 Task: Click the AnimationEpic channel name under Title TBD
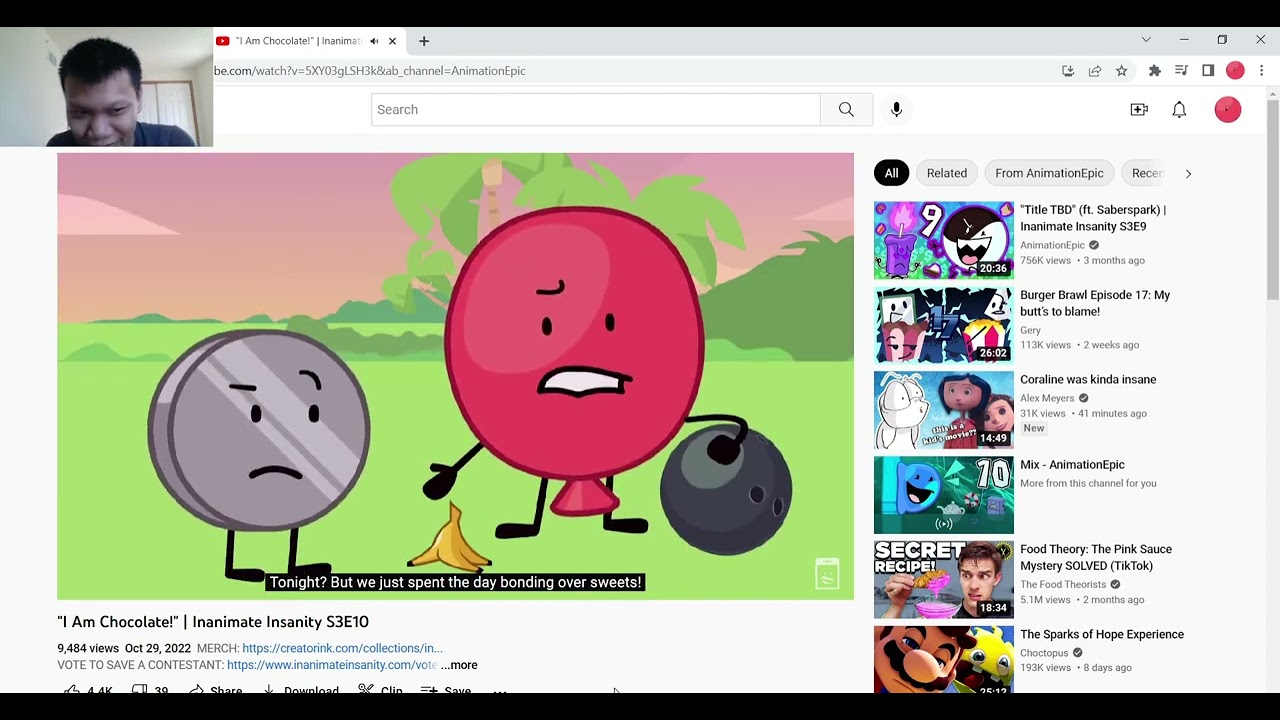pyautogui.click(x=1052, y=245)
